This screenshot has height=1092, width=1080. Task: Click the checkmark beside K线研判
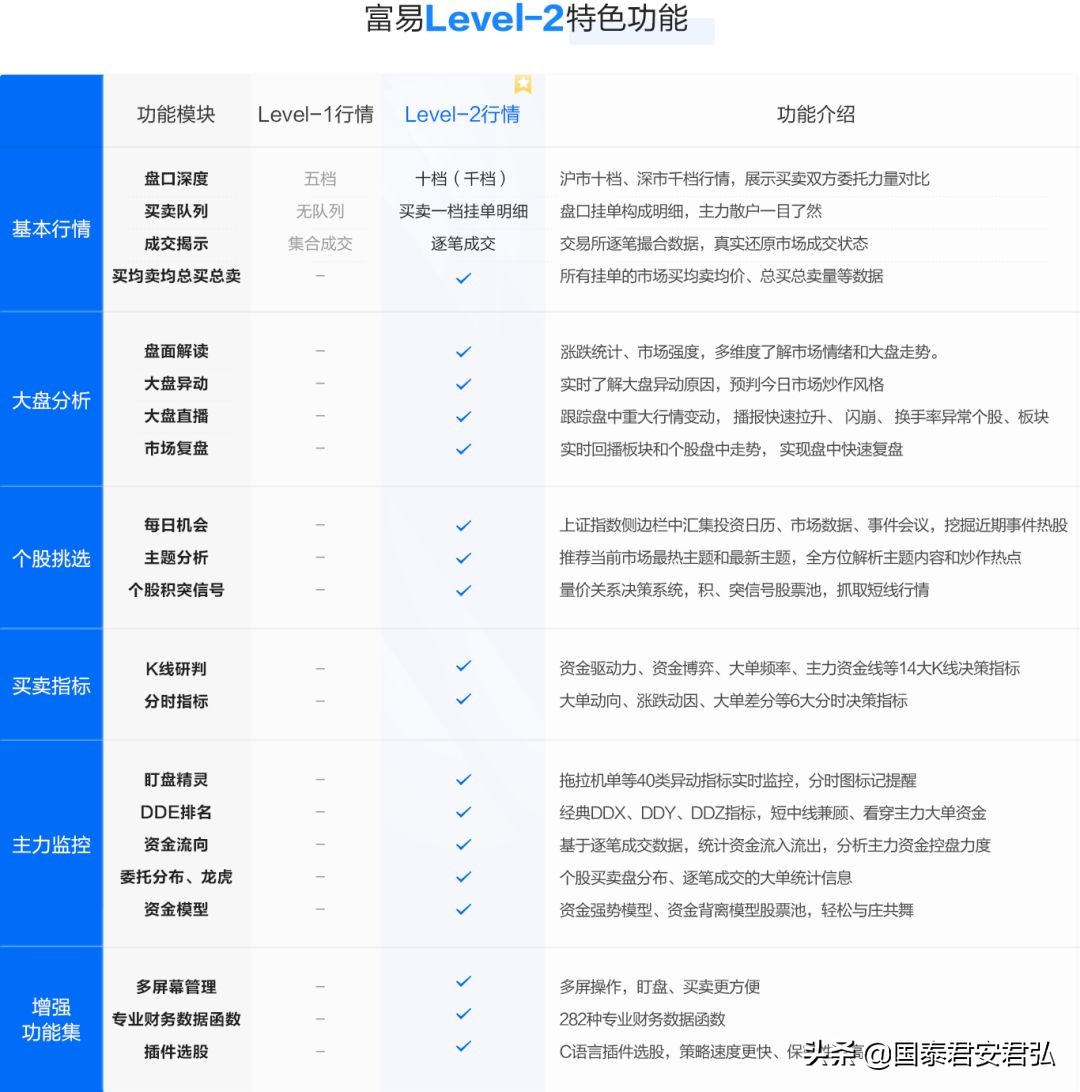[462, 668]
